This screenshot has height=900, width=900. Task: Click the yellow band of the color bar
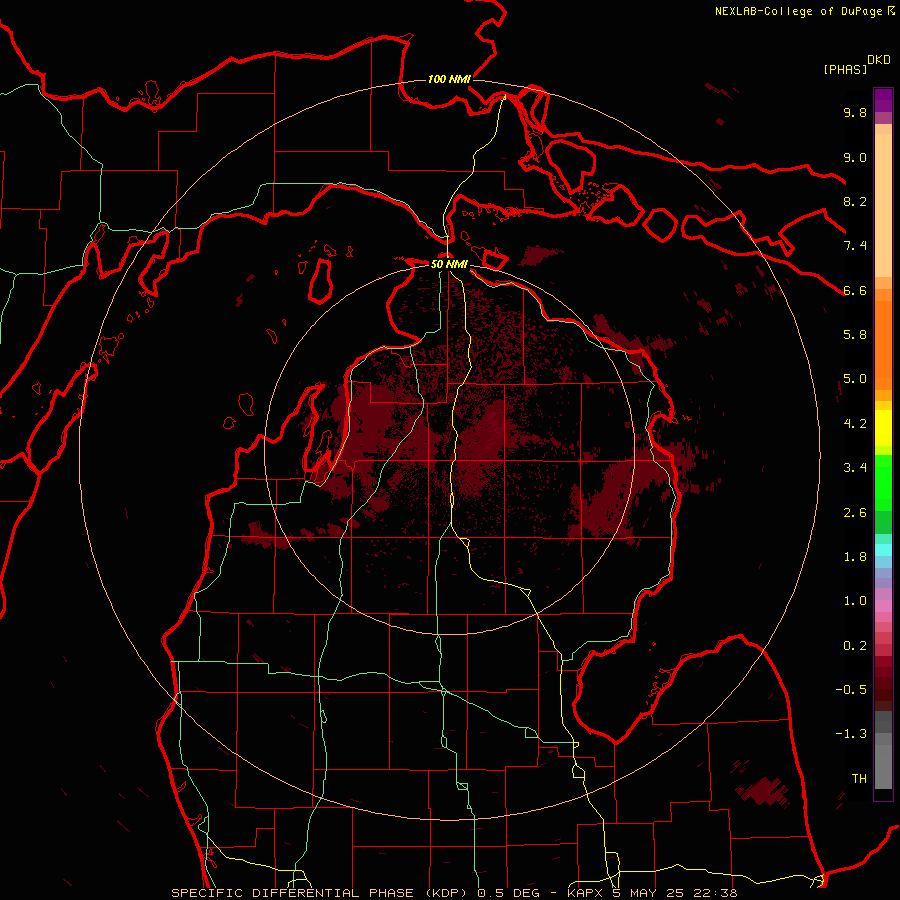883,428
